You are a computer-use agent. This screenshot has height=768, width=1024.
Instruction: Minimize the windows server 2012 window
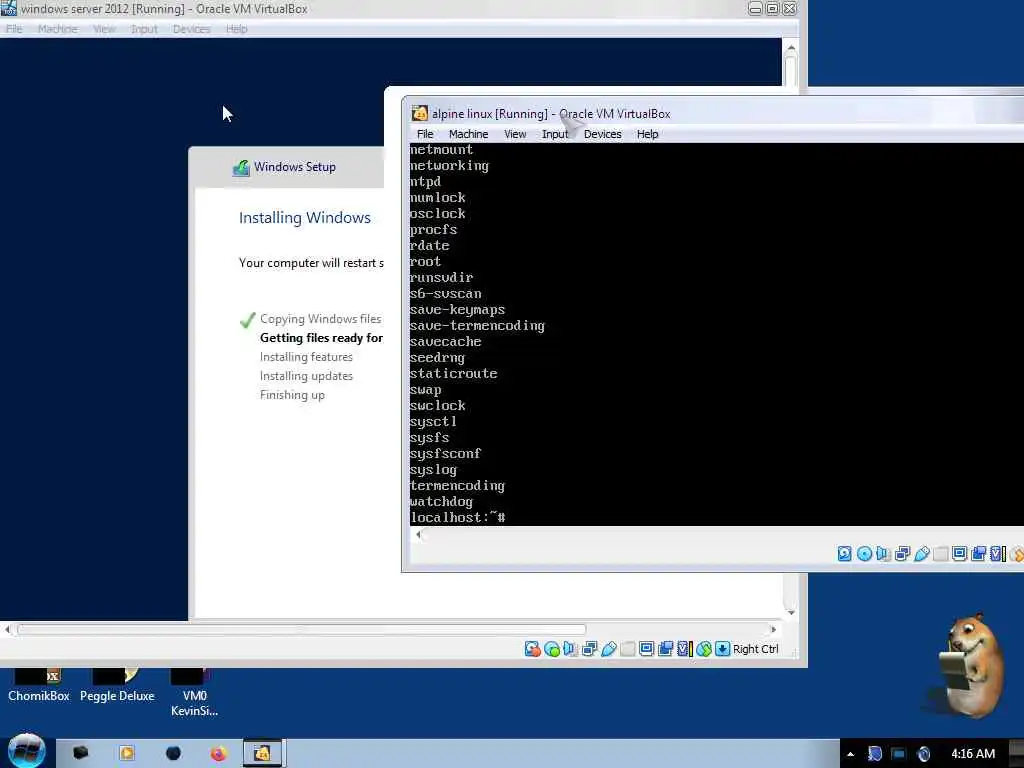point(755,8)
